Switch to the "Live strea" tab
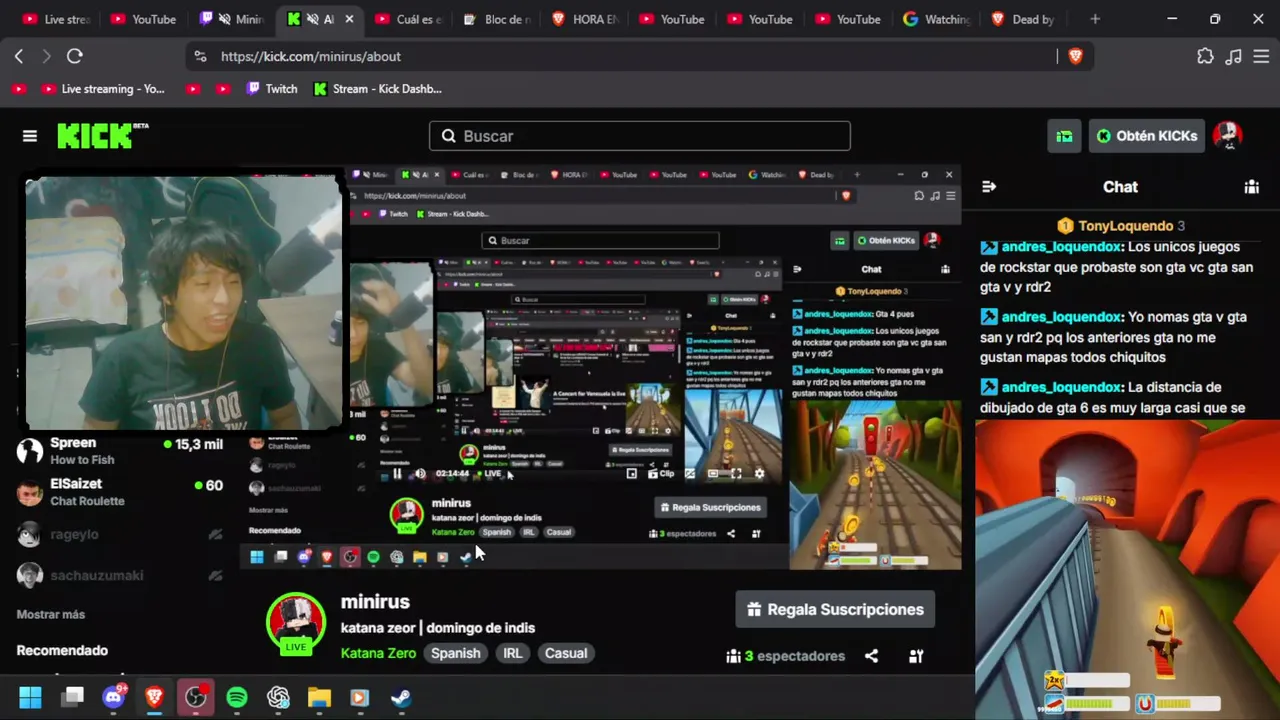 pos(57,19)
